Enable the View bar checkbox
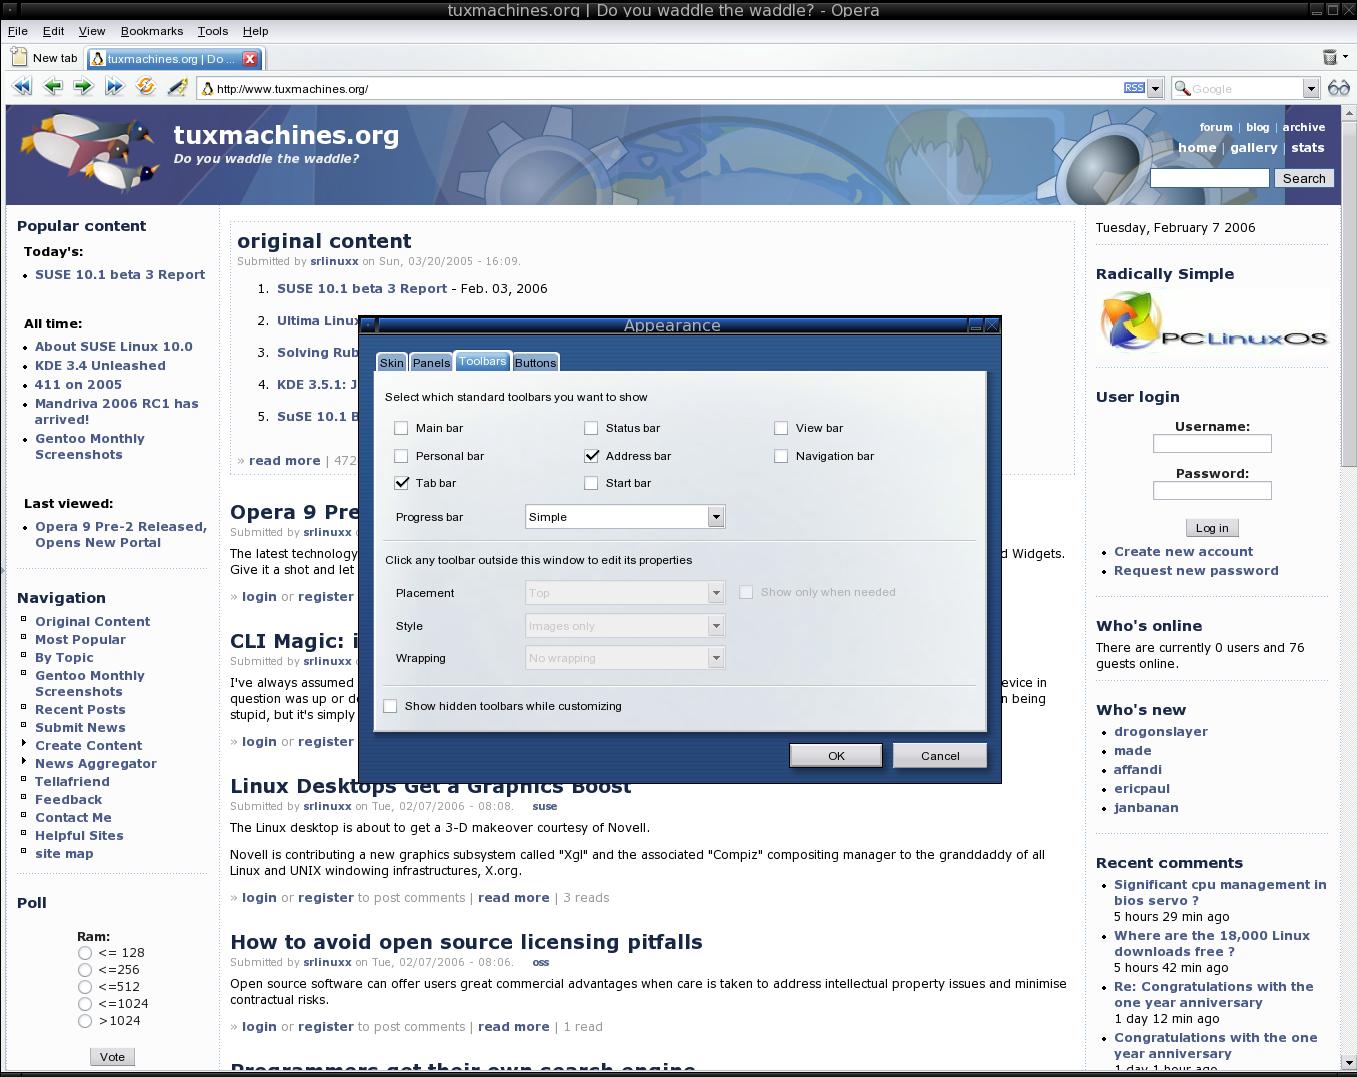Viewport: 1357px width, 1077px height. 781,428
